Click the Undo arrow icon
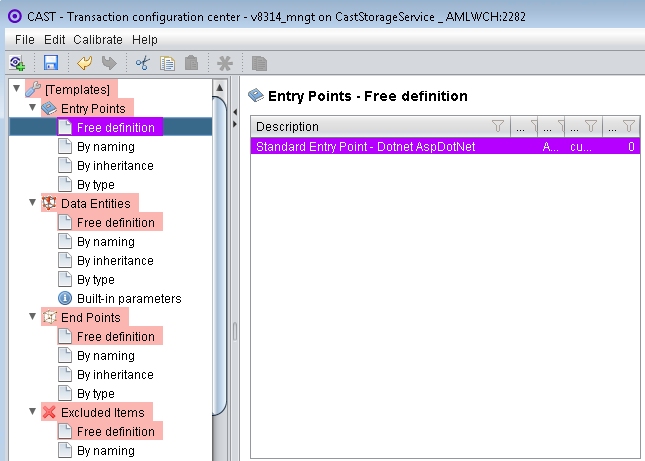645x461 pixels. click(x=85, y=63)
